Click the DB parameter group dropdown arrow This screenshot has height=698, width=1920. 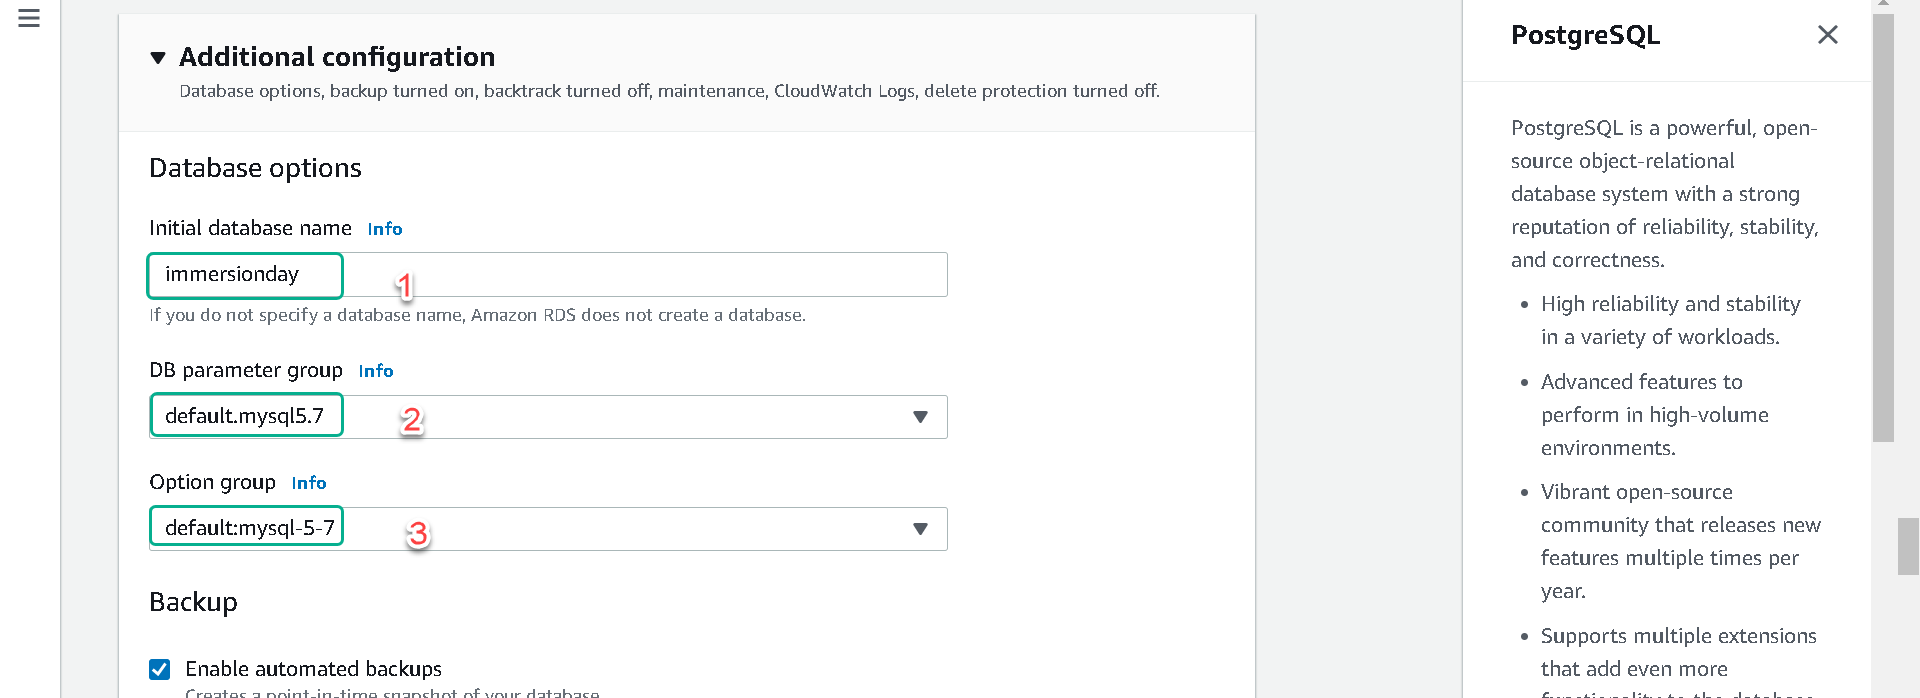(x=920, y=417)
